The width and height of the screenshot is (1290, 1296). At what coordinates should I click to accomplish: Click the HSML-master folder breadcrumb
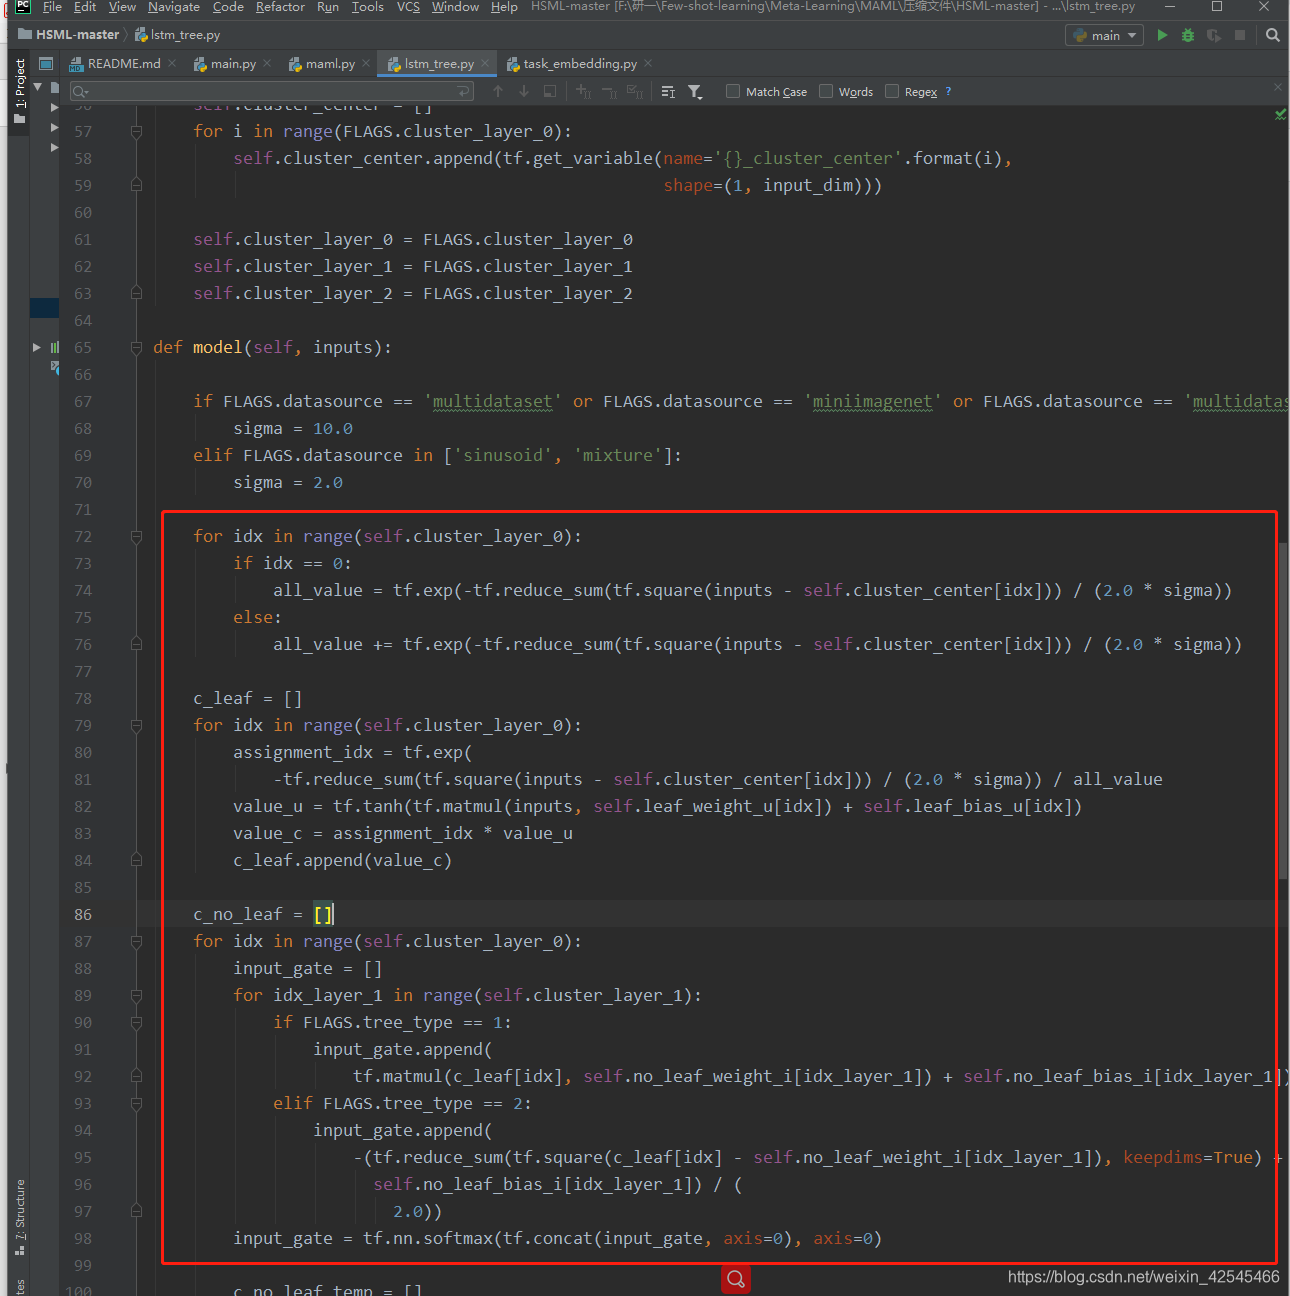69,35
